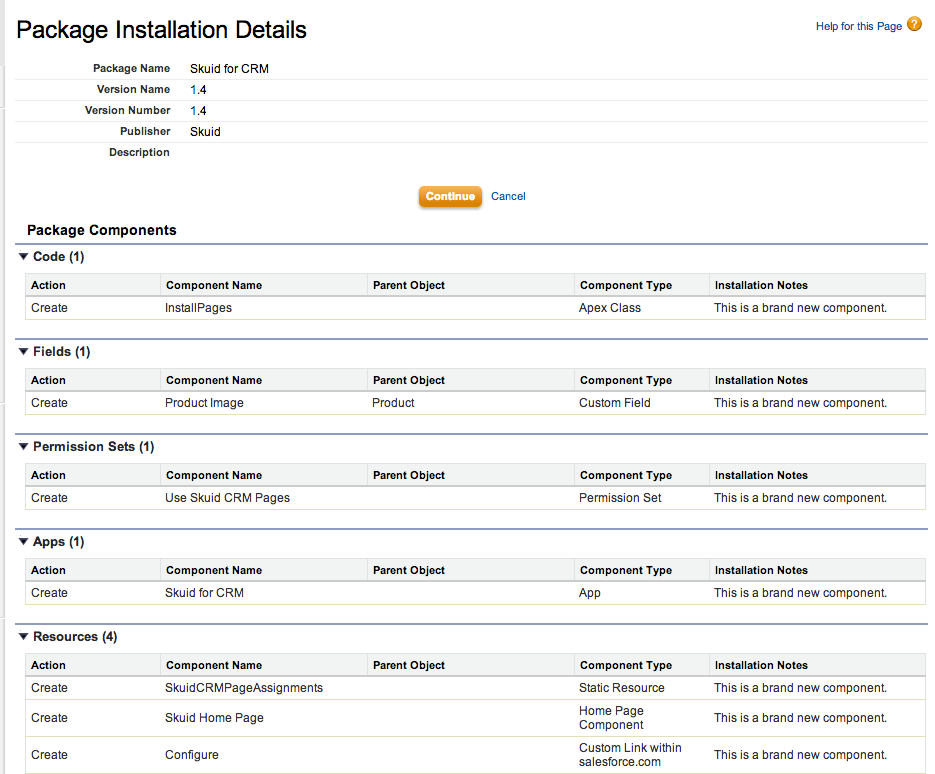Collapse the Apps (1) section

[25, 542]
